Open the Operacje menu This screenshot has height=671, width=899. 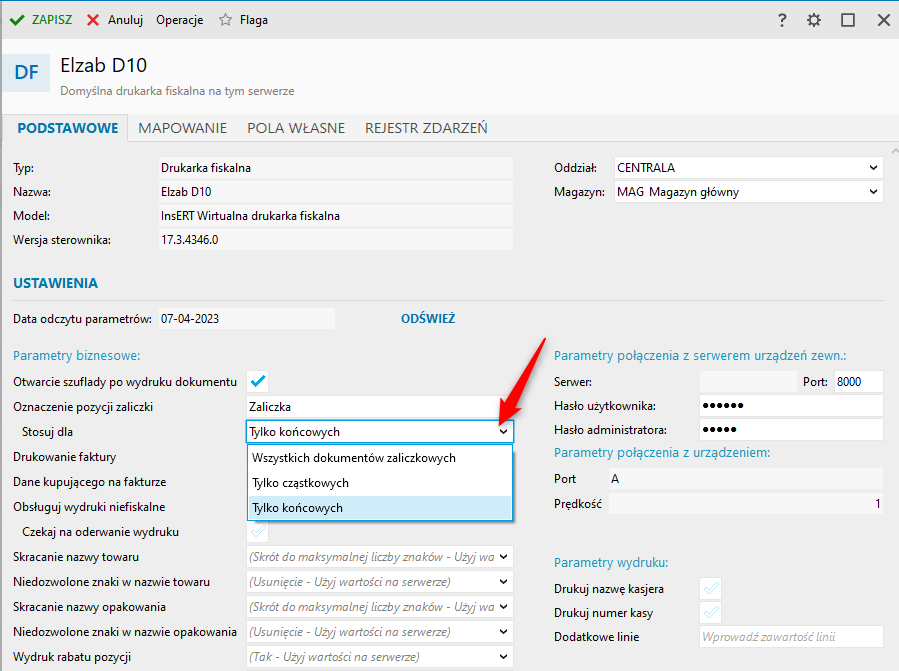pyautogui.click(x=179, y=20)
